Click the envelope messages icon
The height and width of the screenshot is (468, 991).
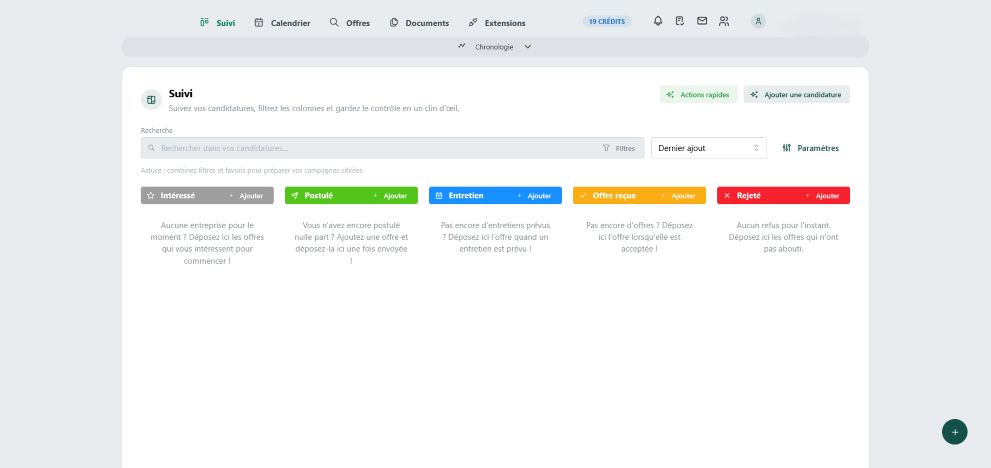702,21
